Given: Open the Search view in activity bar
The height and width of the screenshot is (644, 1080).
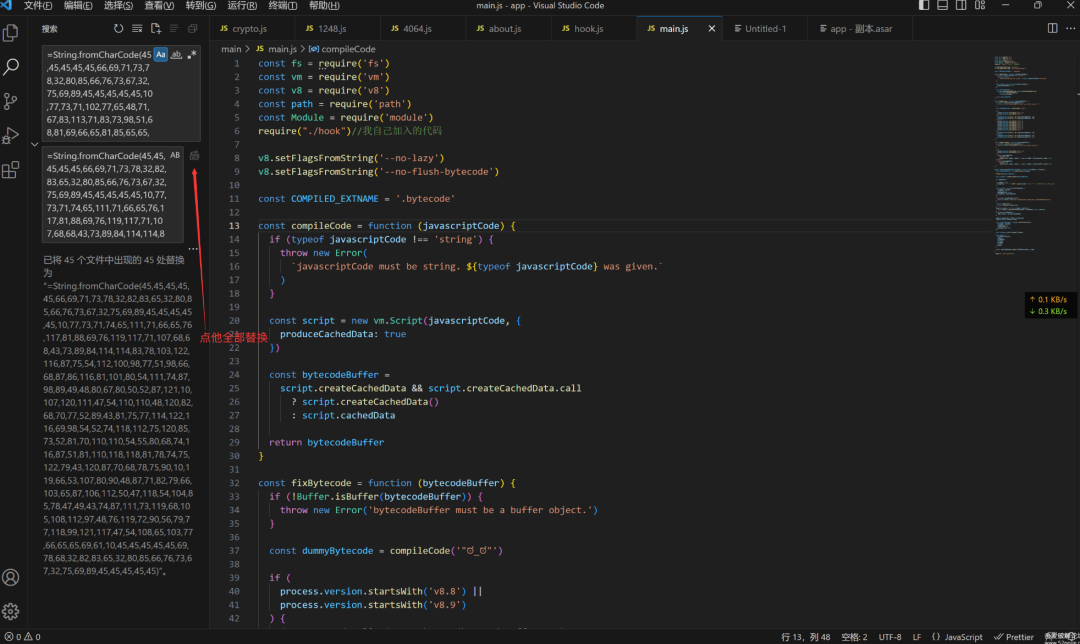Looking at the screenshot, I should click(10, 67).
